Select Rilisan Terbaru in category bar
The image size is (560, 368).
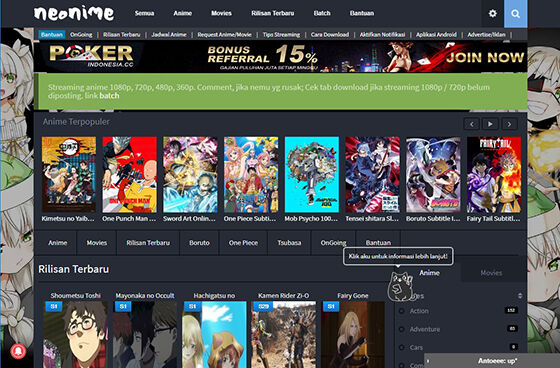[148, 243]
